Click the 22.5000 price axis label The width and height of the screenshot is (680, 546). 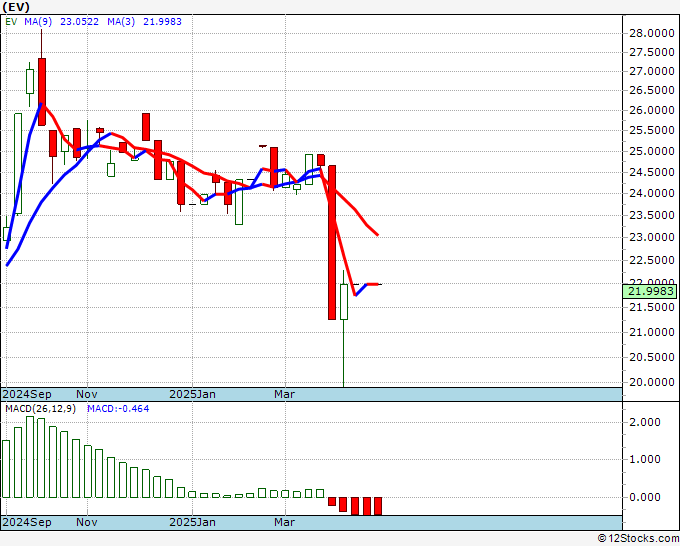click(x=651, y=260)
